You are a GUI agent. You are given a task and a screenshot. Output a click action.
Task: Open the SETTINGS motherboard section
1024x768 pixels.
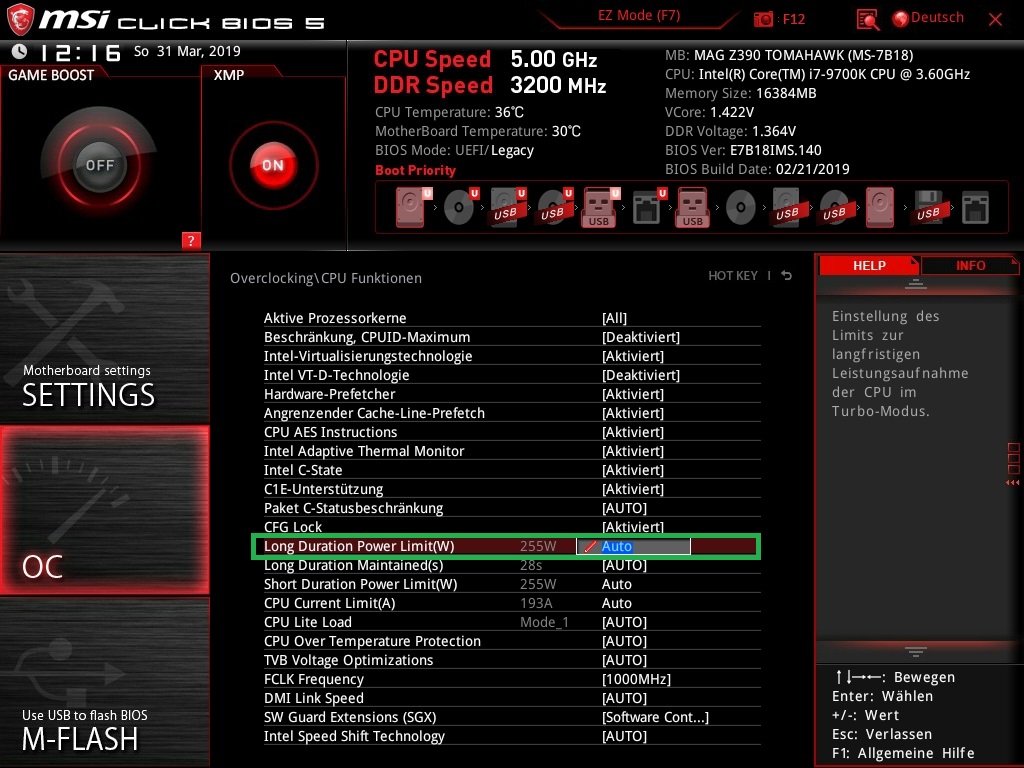coord(104,339)
